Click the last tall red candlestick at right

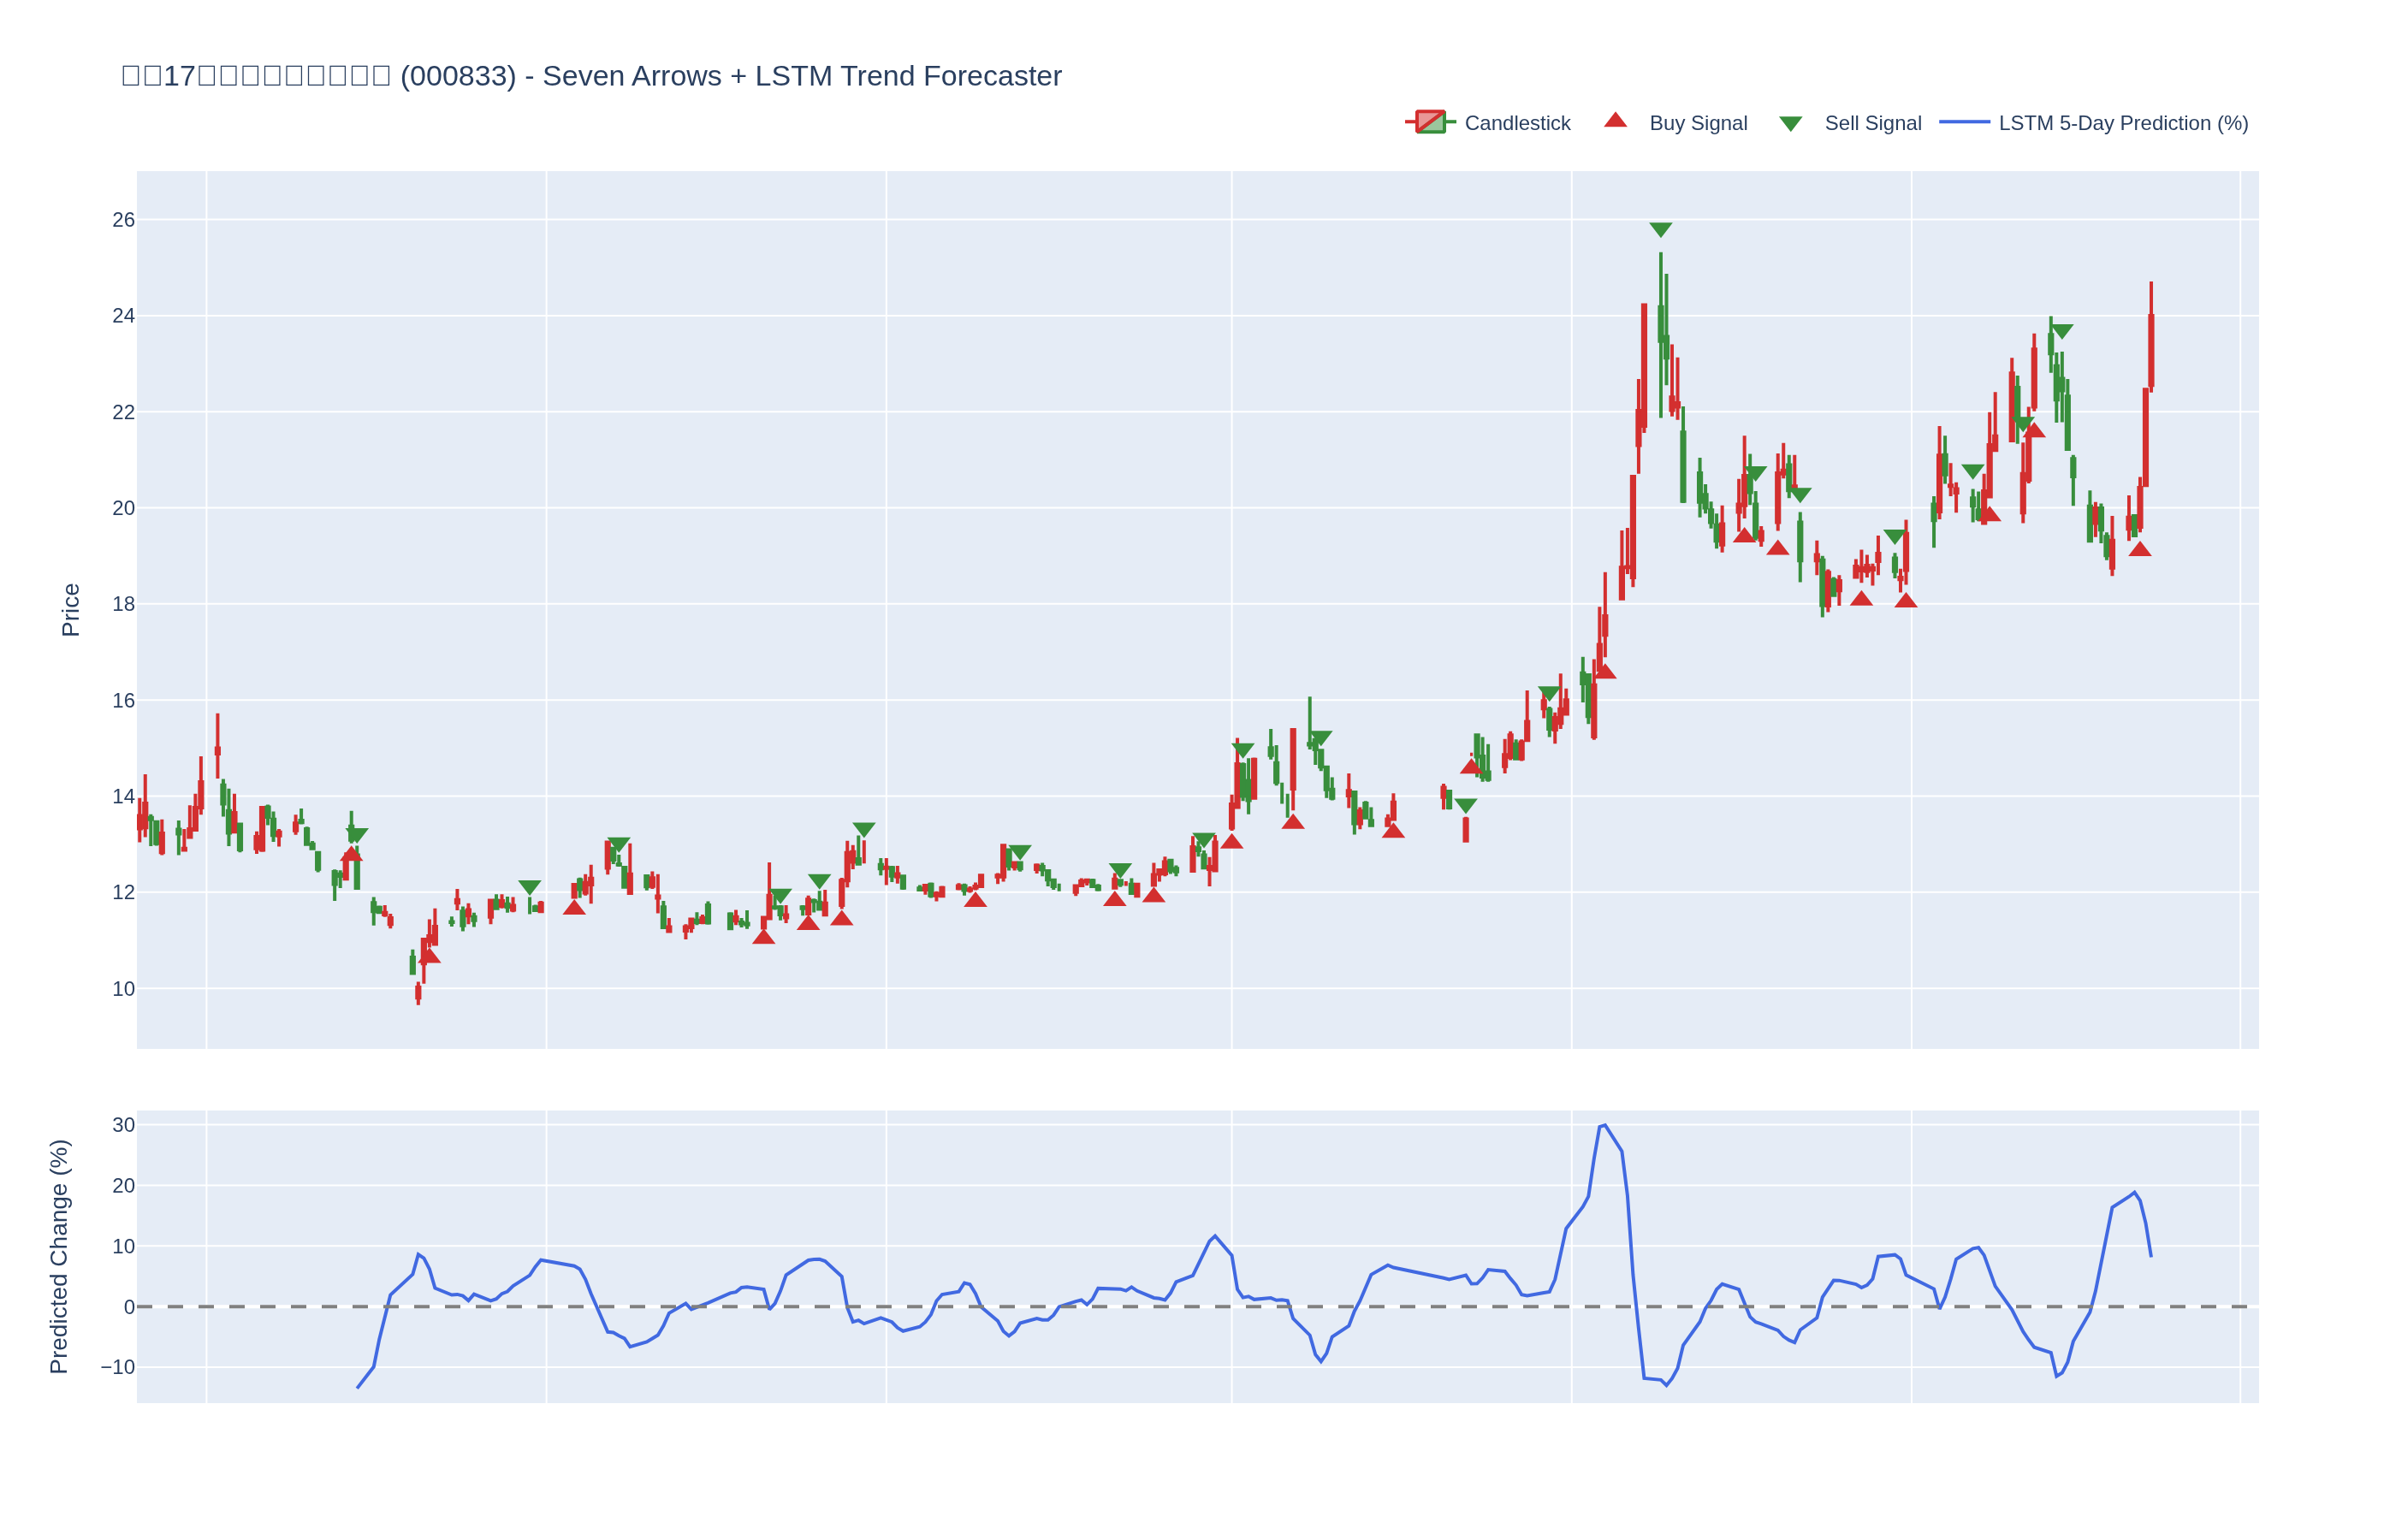[2150, 350]
